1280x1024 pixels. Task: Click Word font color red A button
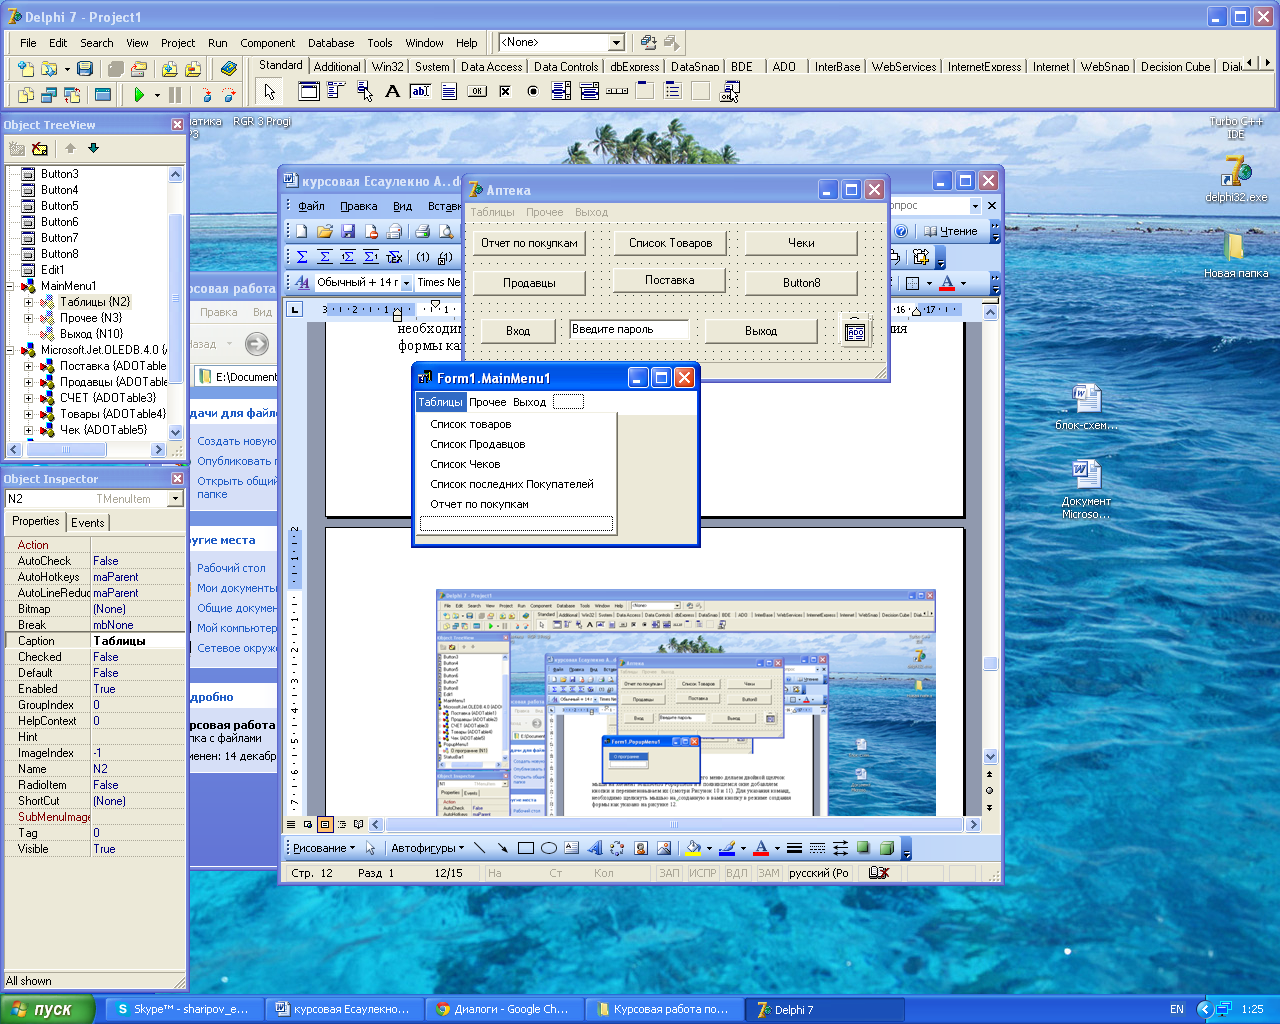point(947,283)
